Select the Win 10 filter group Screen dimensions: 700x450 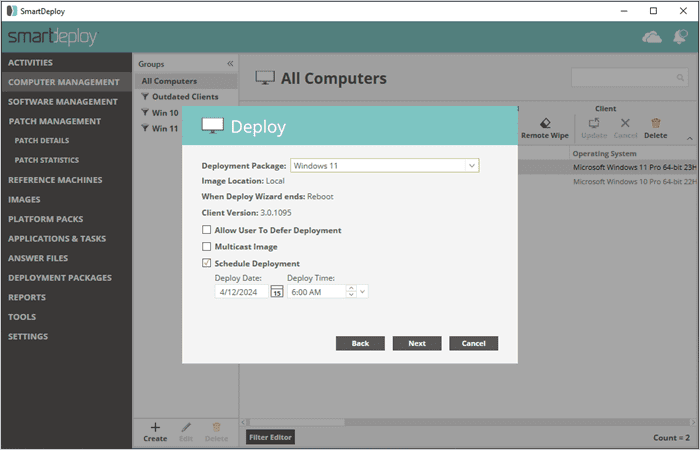[x=159, y=113]
